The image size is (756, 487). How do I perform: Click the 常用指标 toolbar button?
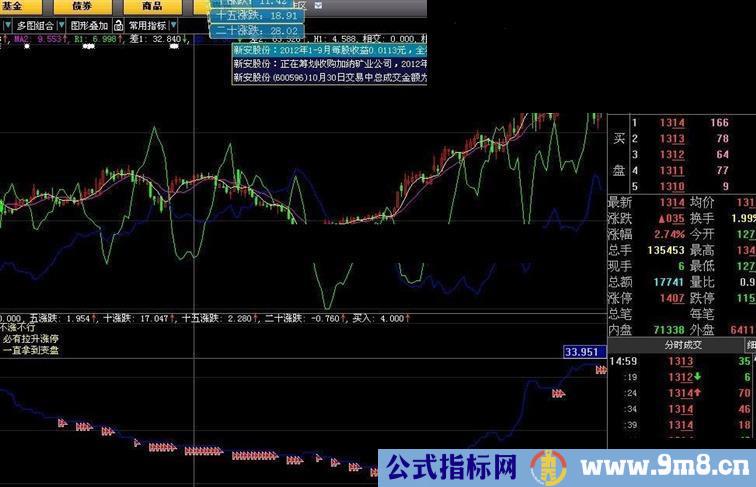click(147, 26)
